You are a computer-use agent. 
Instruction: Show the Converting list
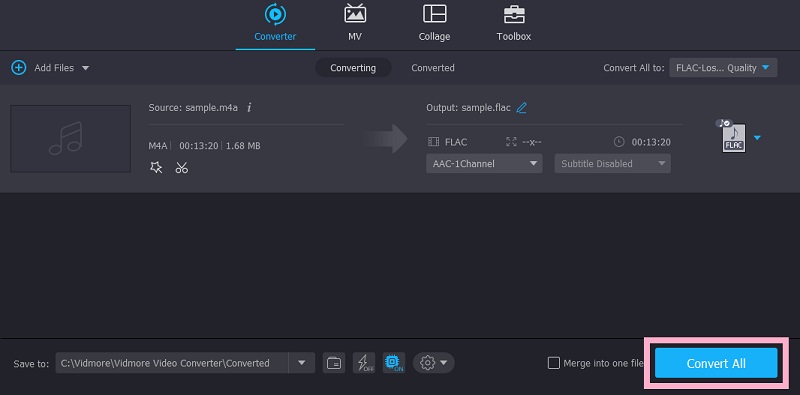[x=353, y=68]
